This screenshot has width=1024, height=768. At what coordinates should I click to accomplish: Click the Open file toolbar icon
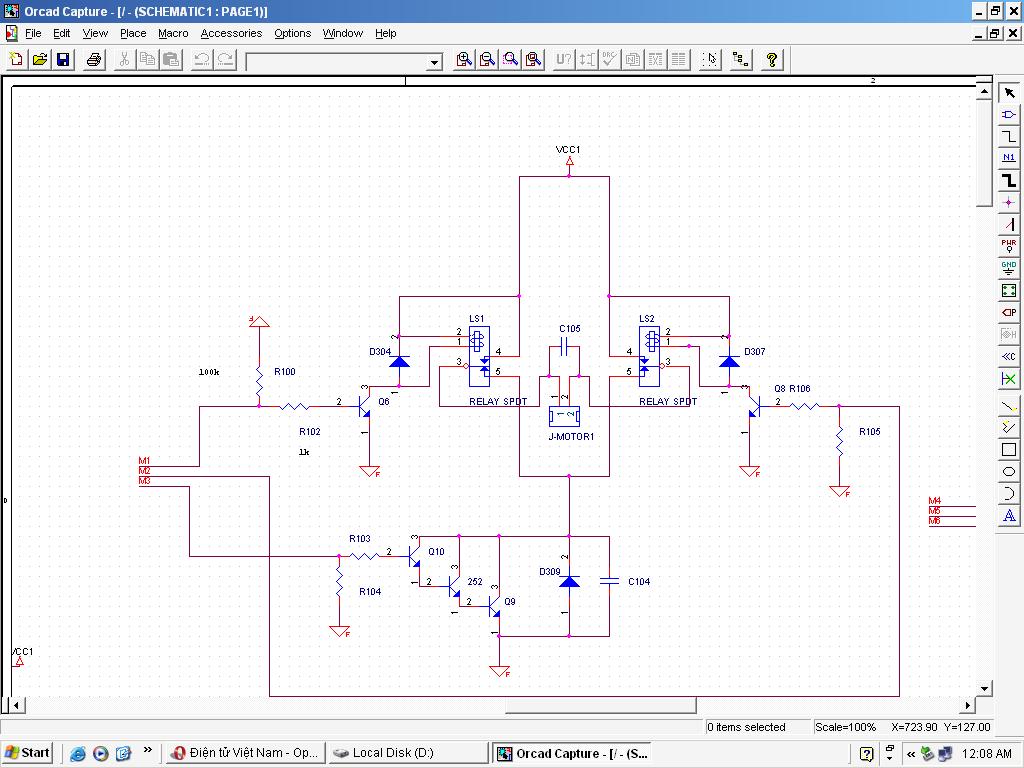40,59
